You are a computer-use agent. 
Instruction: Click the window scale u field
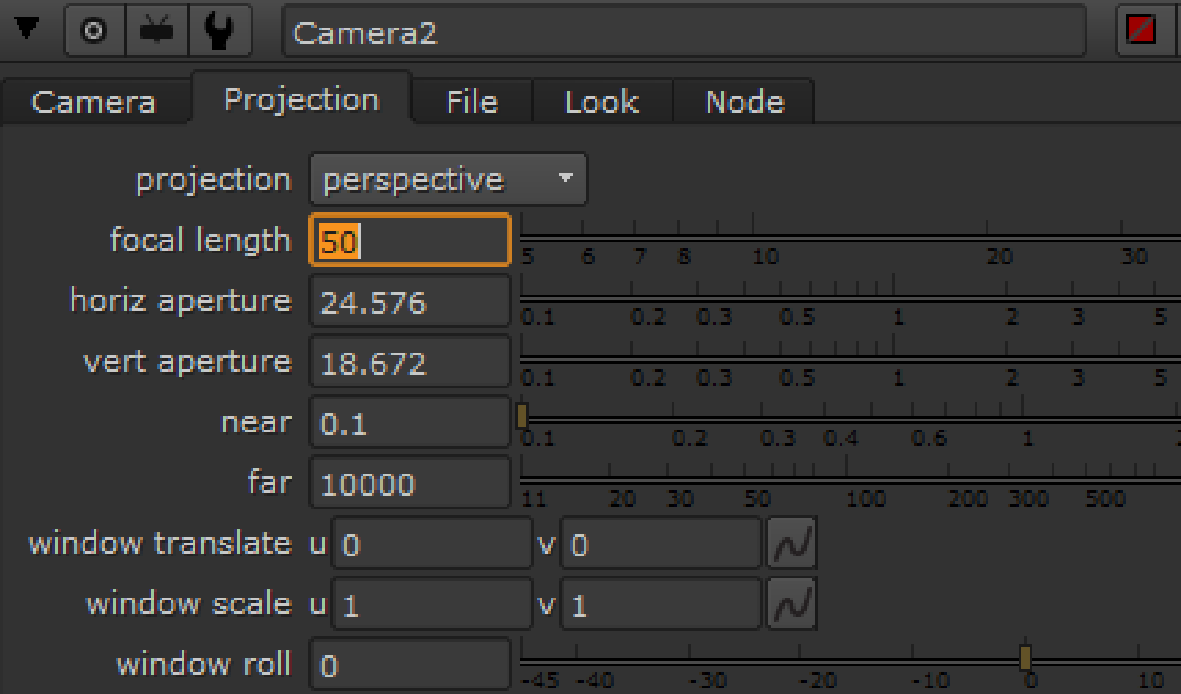(432, 606)
